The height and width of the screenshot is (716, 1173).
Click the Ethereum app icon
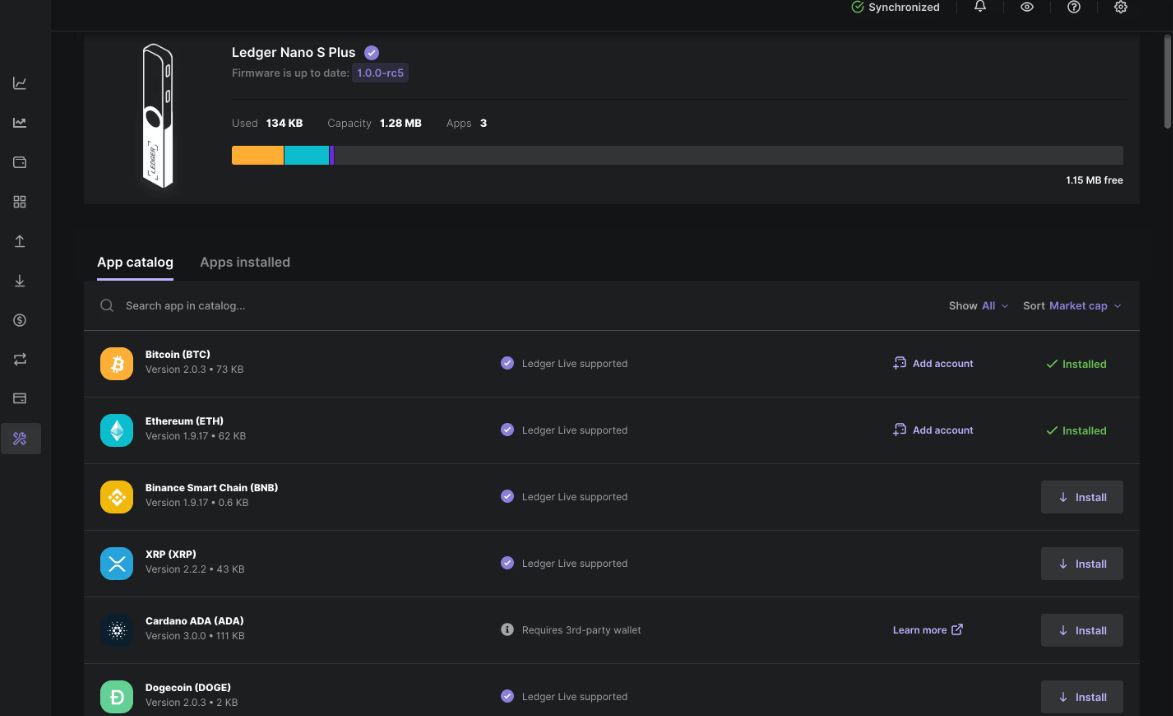[117, 430]
